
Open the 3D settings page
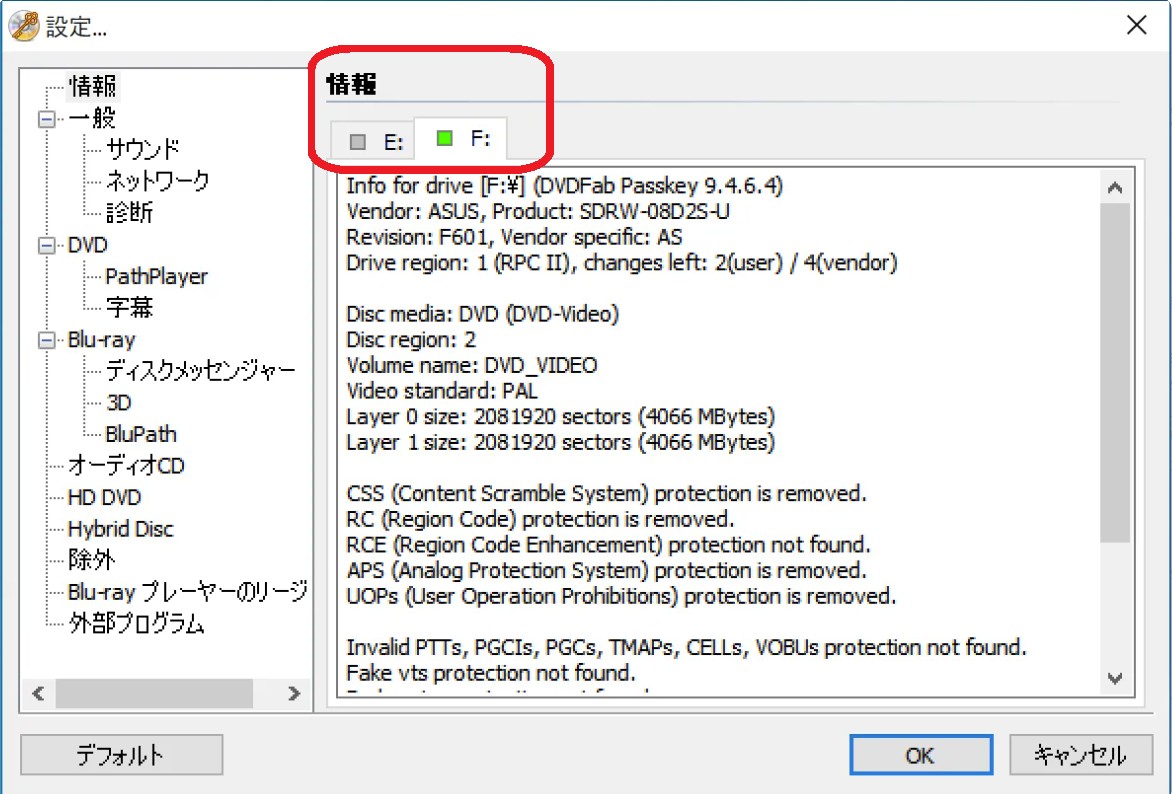click(x=119, y=403)
